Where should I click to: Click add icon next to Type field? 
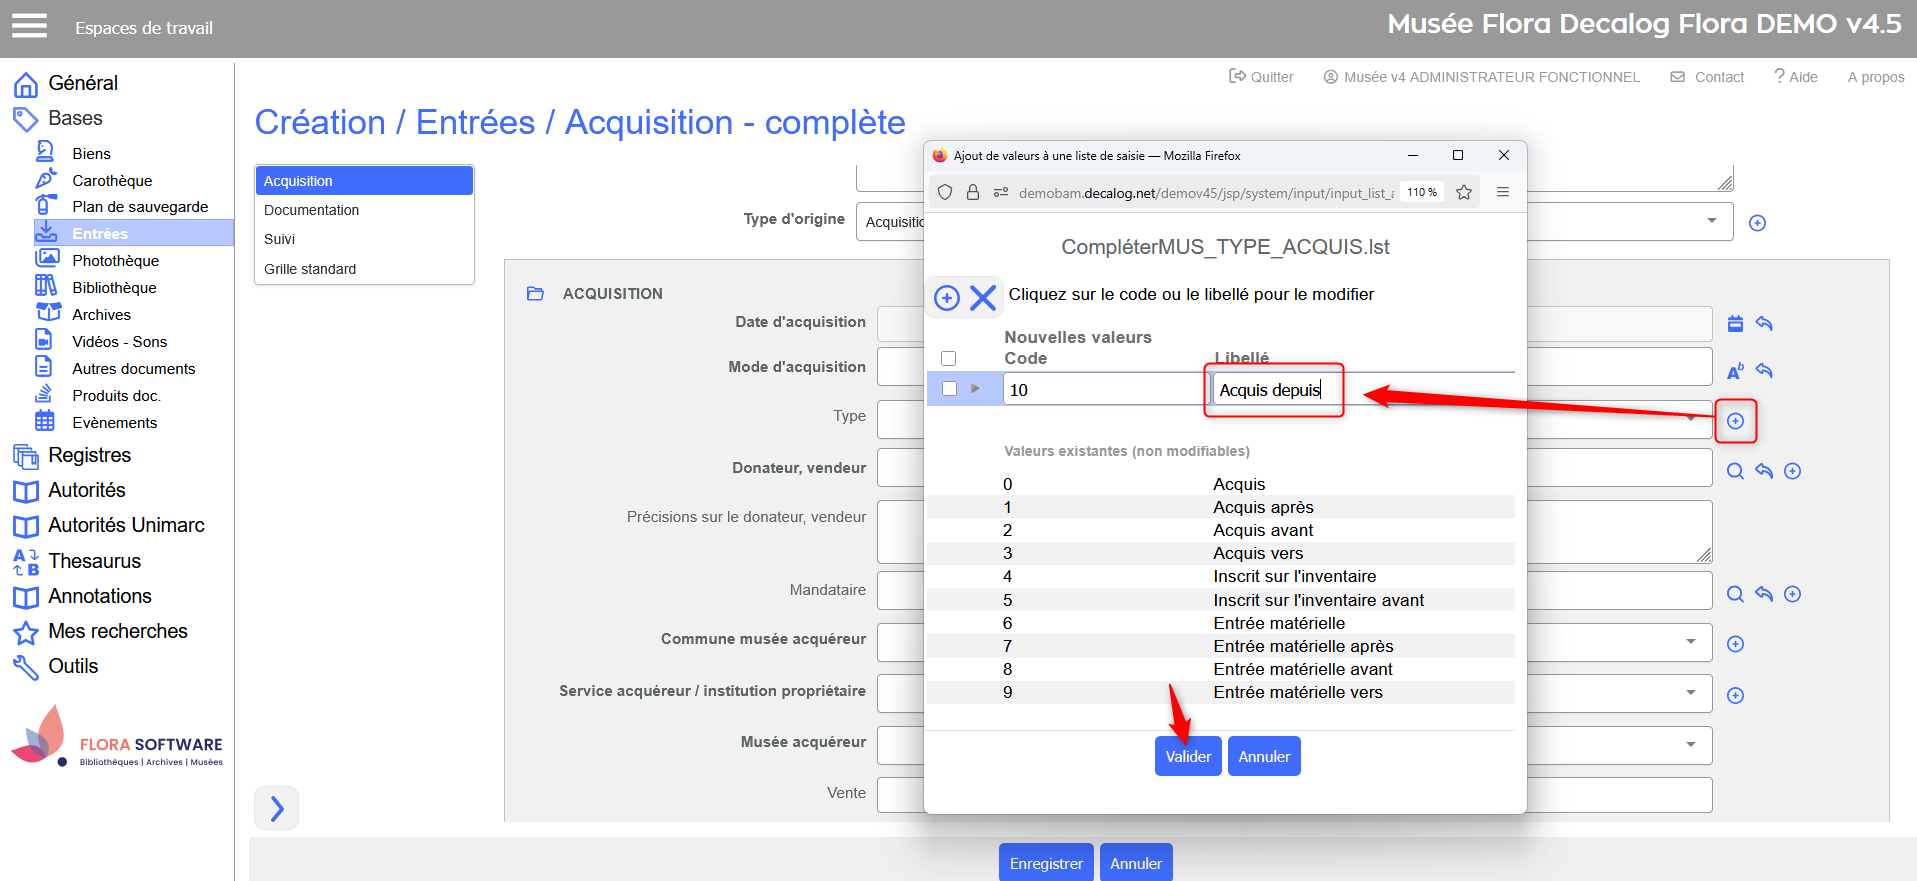tap(1735, 421)
